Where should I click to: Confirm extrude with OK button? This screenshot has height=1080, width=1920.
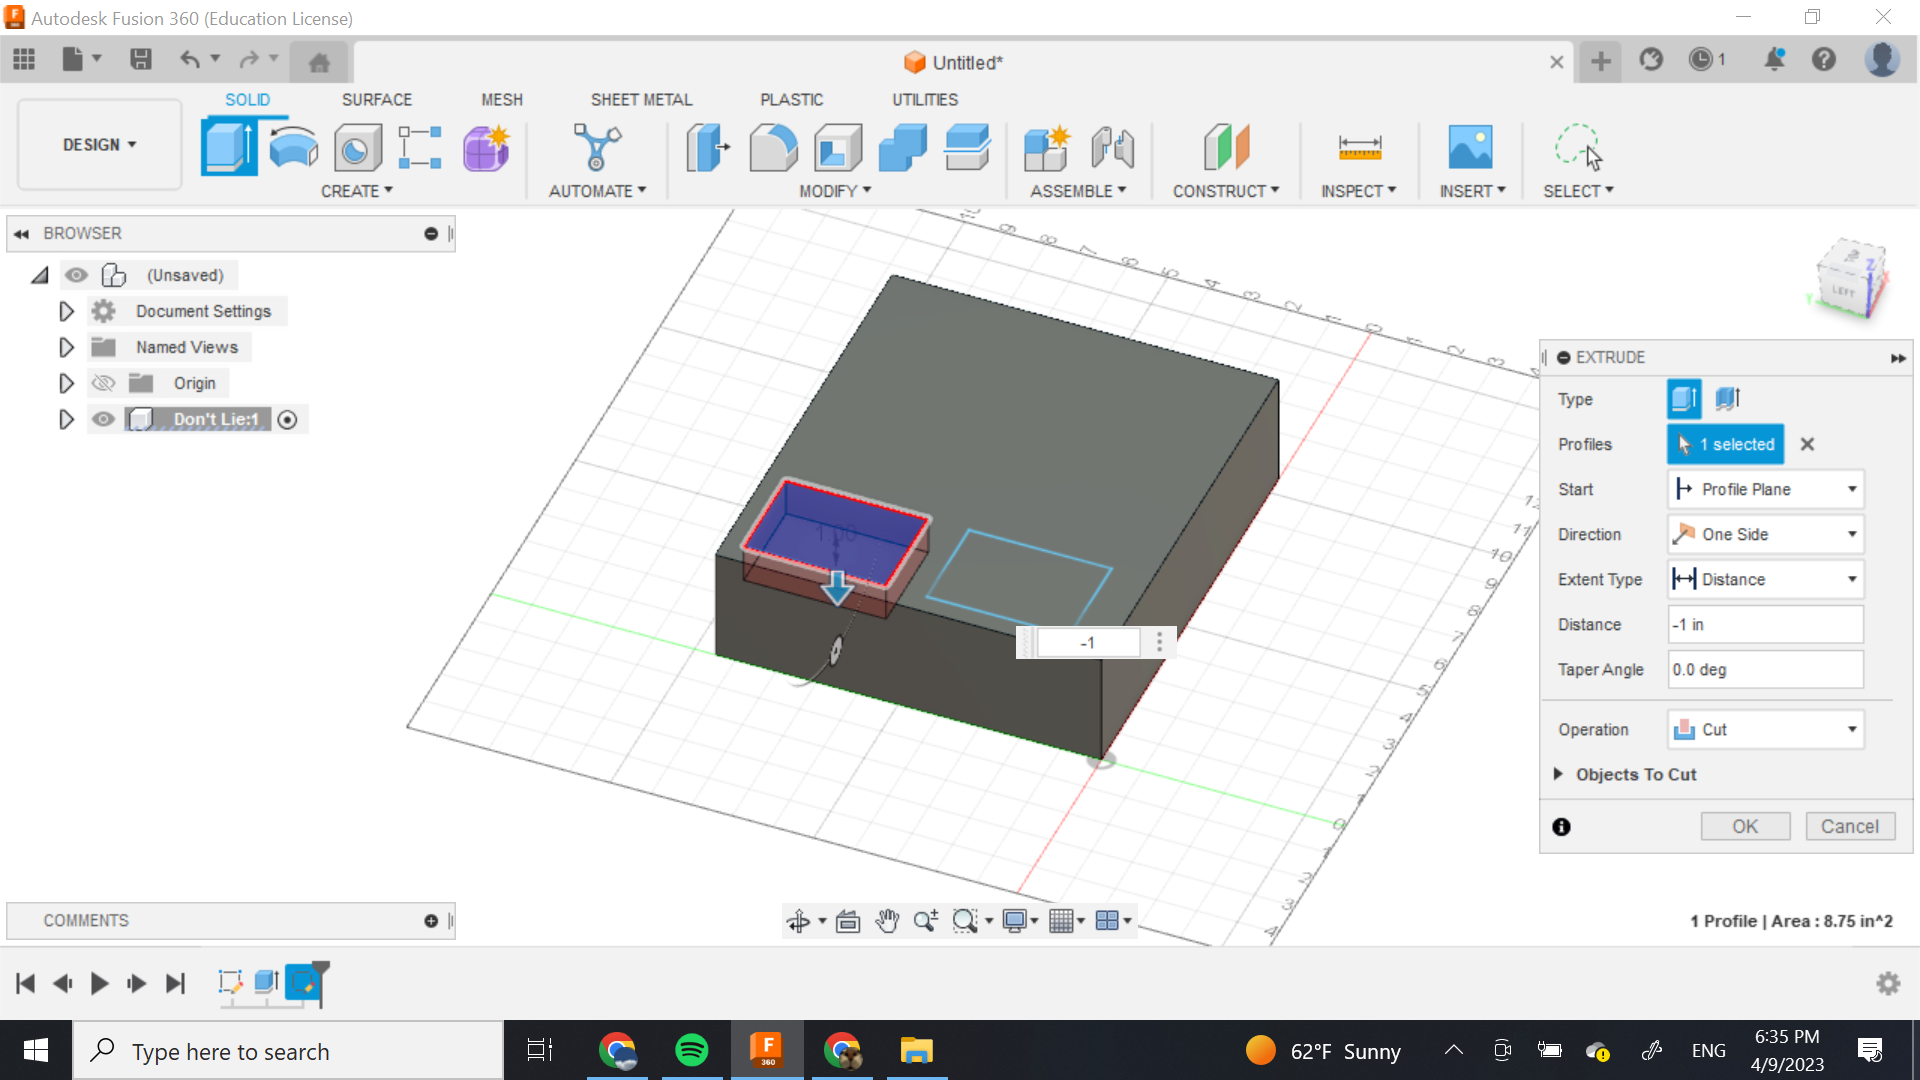[1744, 826]
